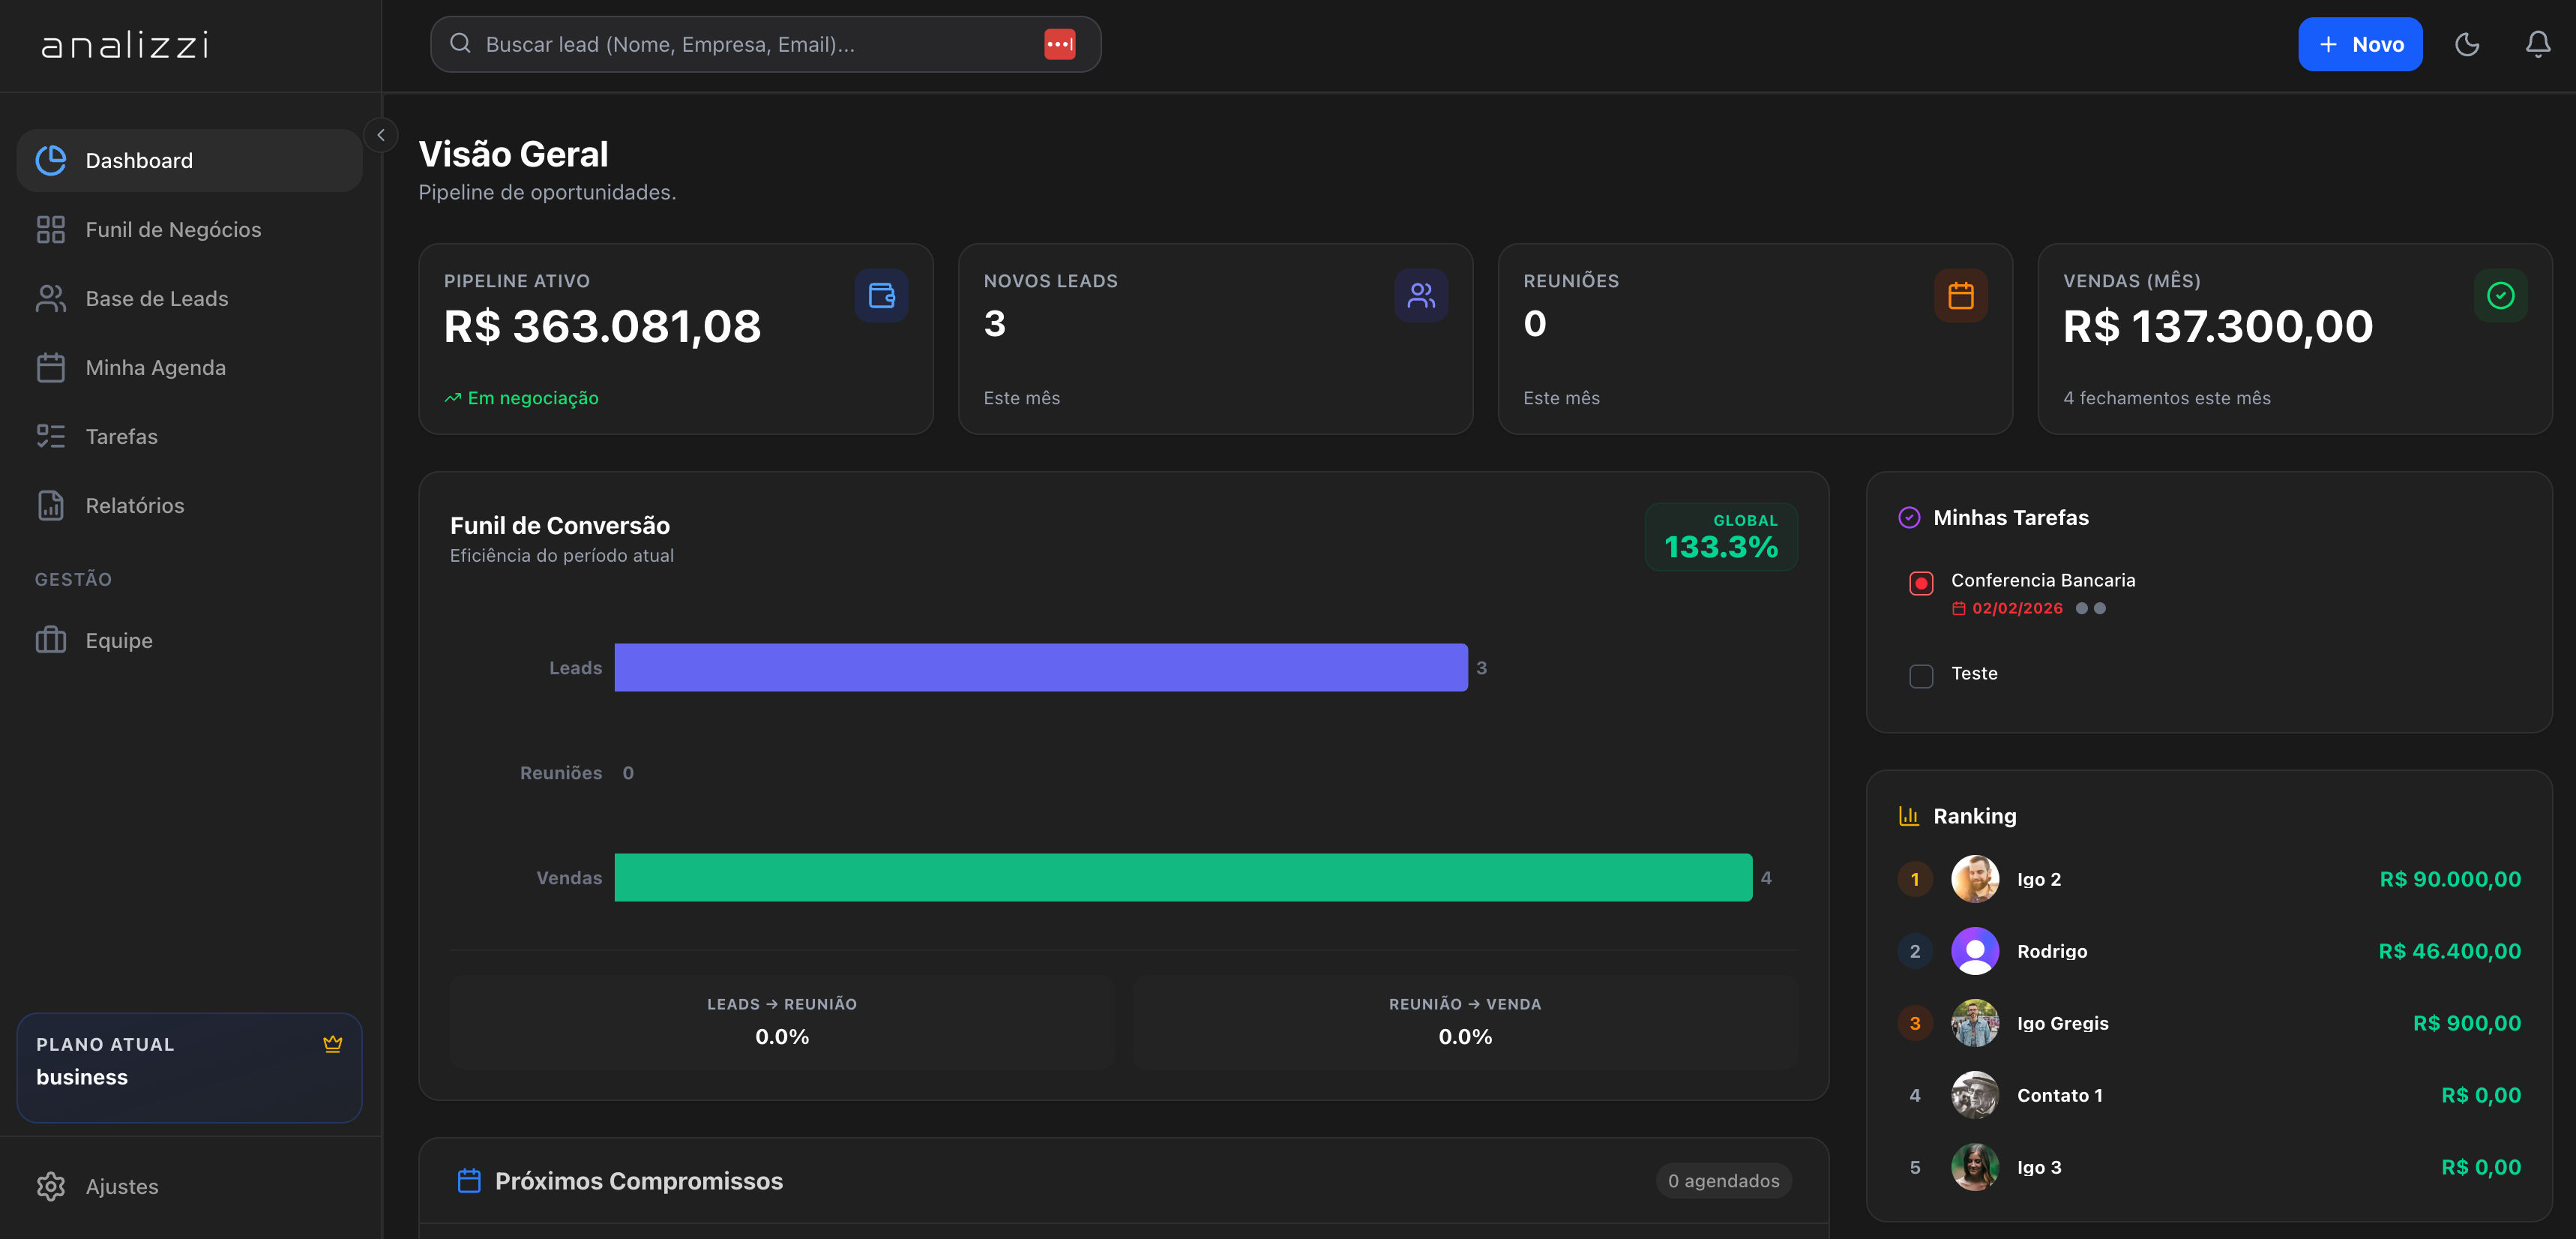The height and width of the screenshot is (1239, 2576).
Task: Open Minha Agenda section
Action: tap(189, 367)
